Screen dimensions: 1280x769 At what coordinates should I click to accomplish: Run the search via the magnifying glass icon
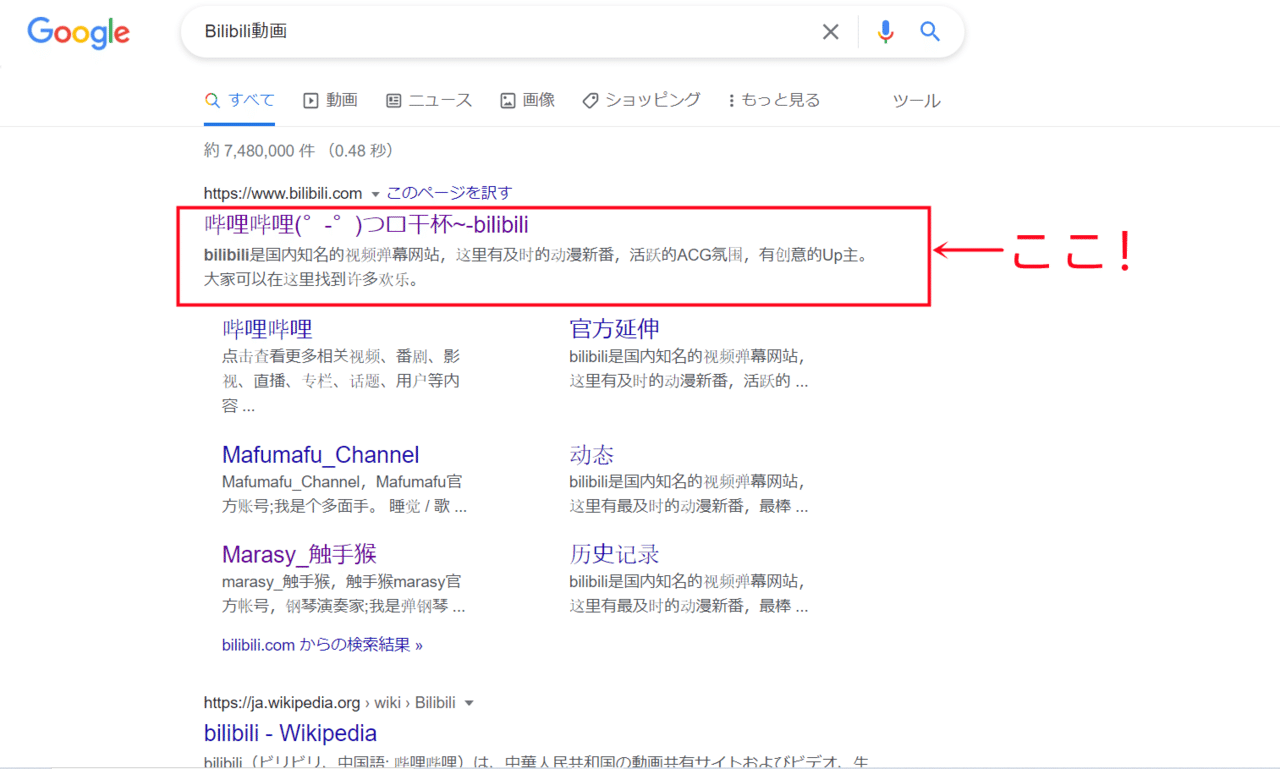pyautogui.click(x=929, y=31)
